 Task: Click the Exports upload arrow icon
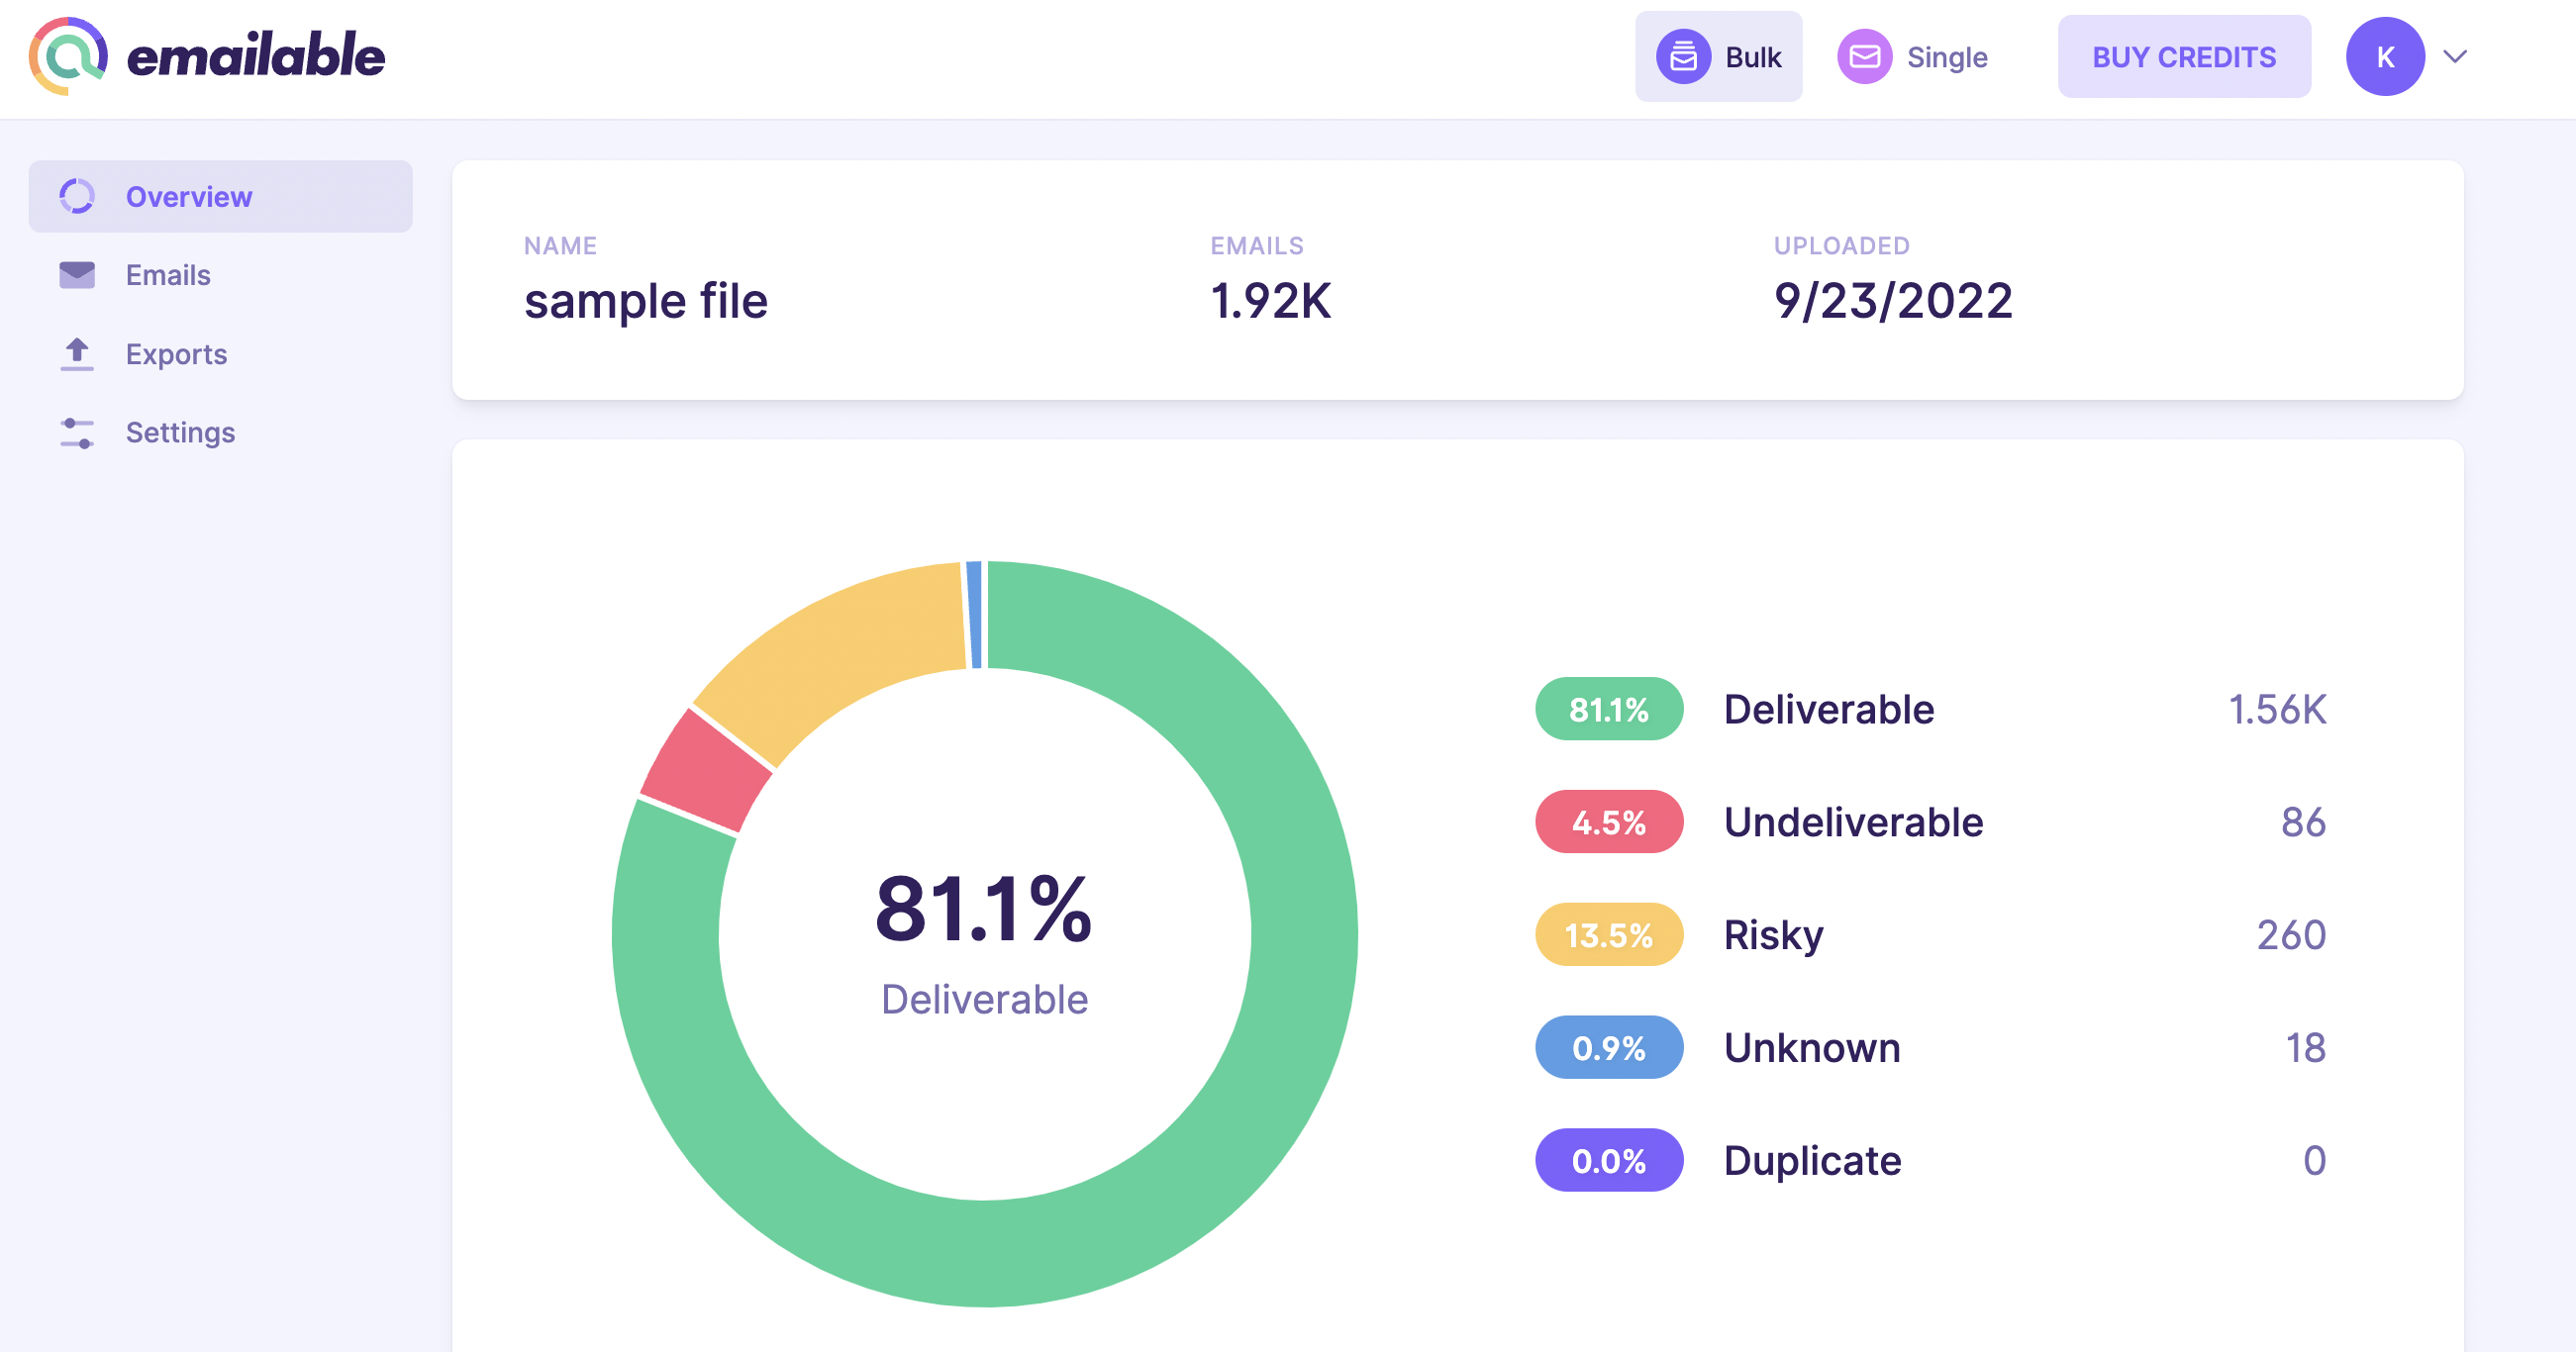tap(77, 354)
